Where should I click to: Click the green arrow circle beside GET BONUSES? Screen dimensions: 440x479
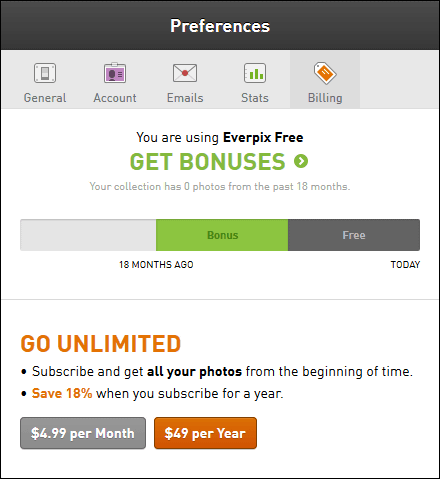point(301,161)
